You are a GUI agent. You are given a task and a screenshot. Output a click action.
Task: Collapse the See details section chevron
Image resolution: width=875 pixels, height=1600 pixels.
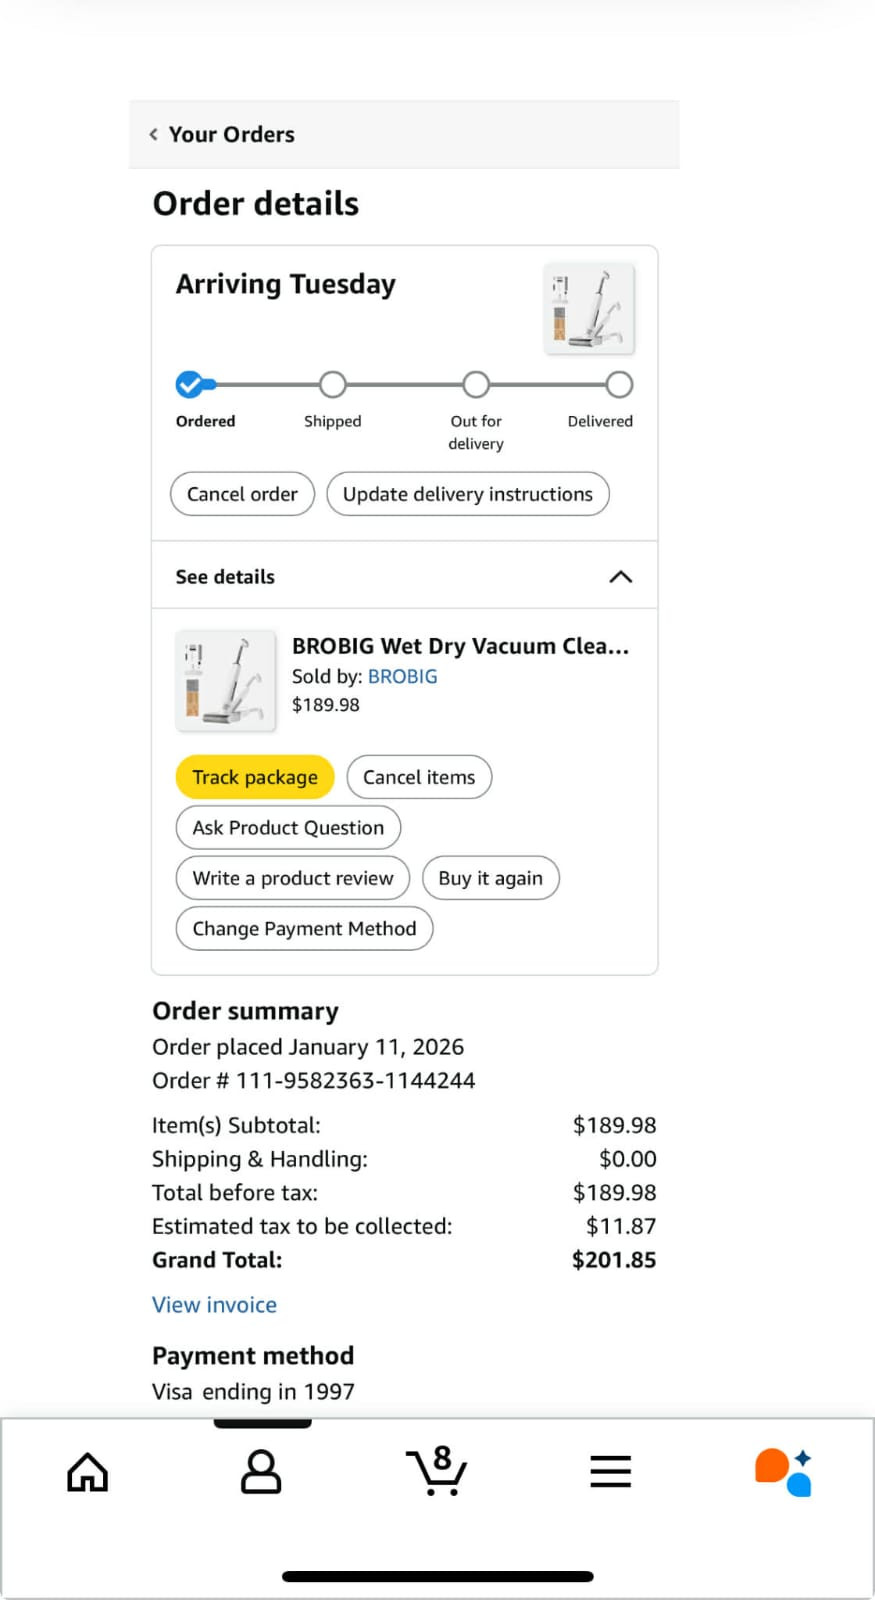[x=620, y=577]
